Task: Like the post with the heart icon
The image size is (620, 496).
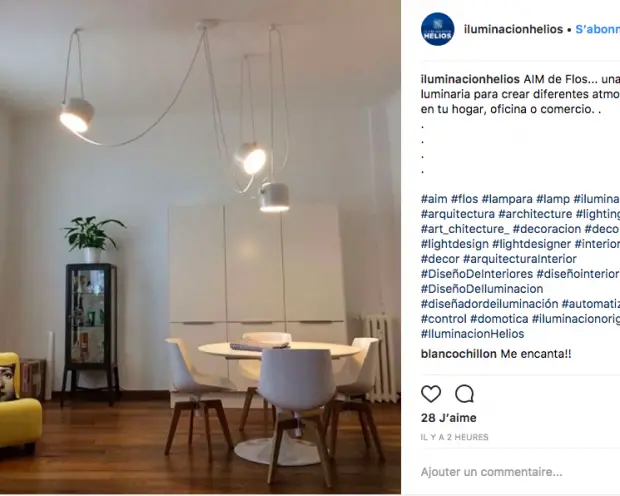Action: point(431,394)
